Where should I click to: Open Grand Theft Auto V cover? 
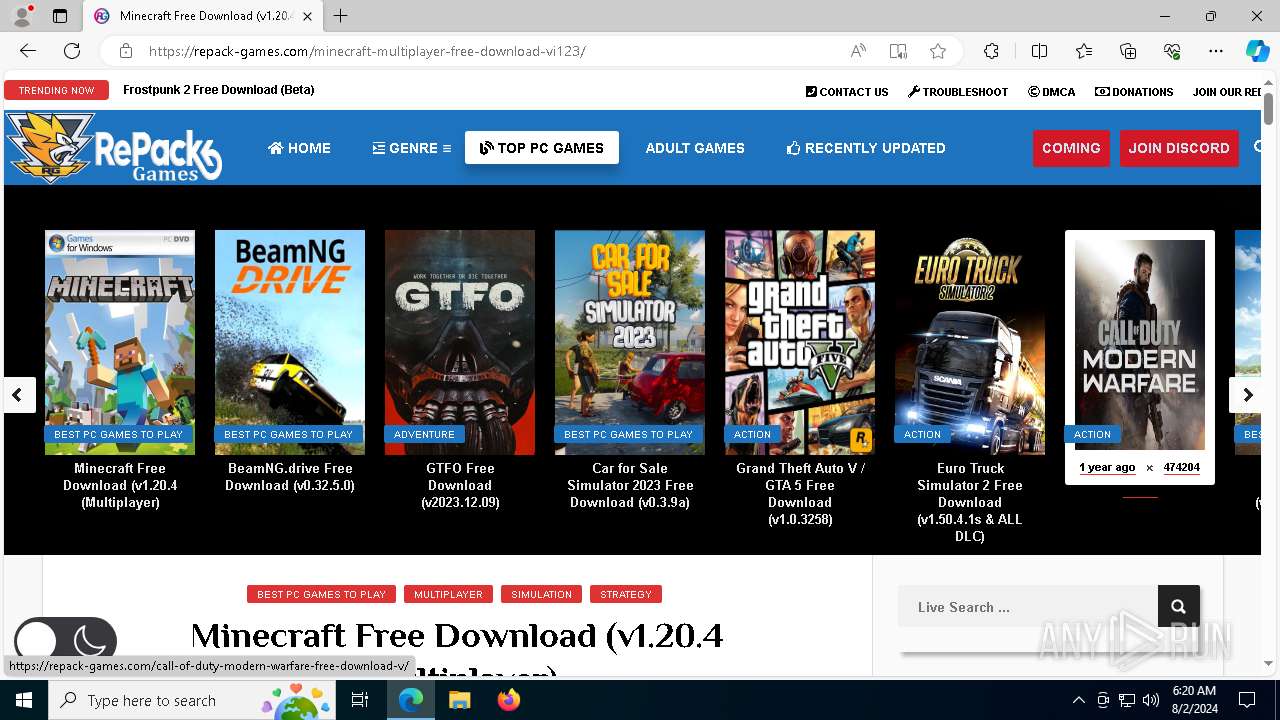(800, 342)
